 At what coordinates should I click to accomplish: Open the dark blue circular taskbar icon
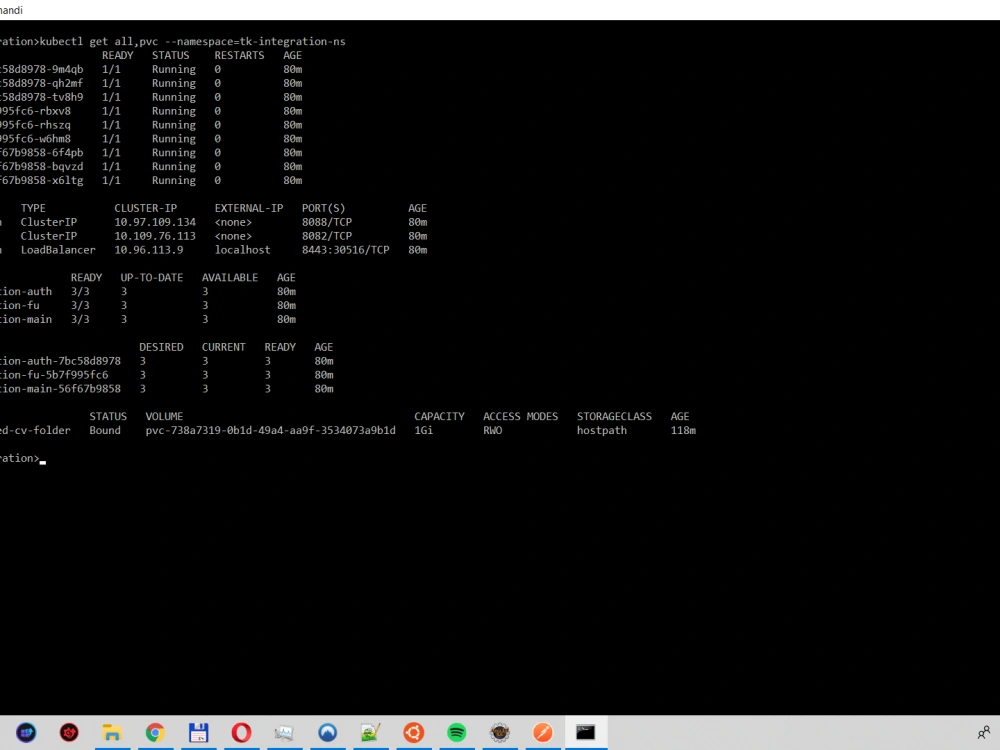pos(26,732)
